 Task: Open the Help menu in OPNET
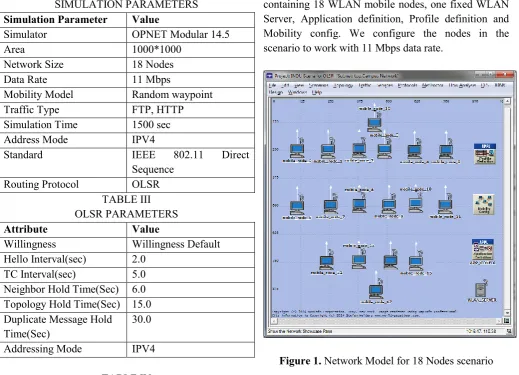click(317, 92)
